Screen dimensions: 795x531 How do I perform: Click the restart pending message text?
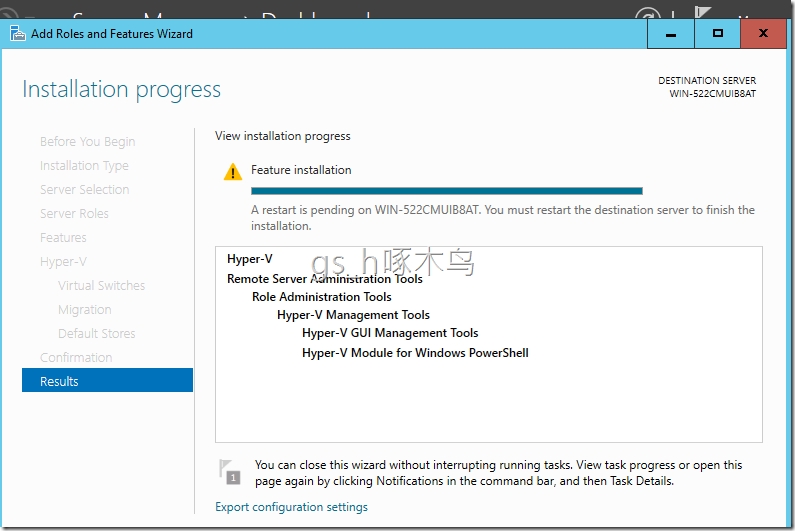pyautogui.click(x=503, y=218)
